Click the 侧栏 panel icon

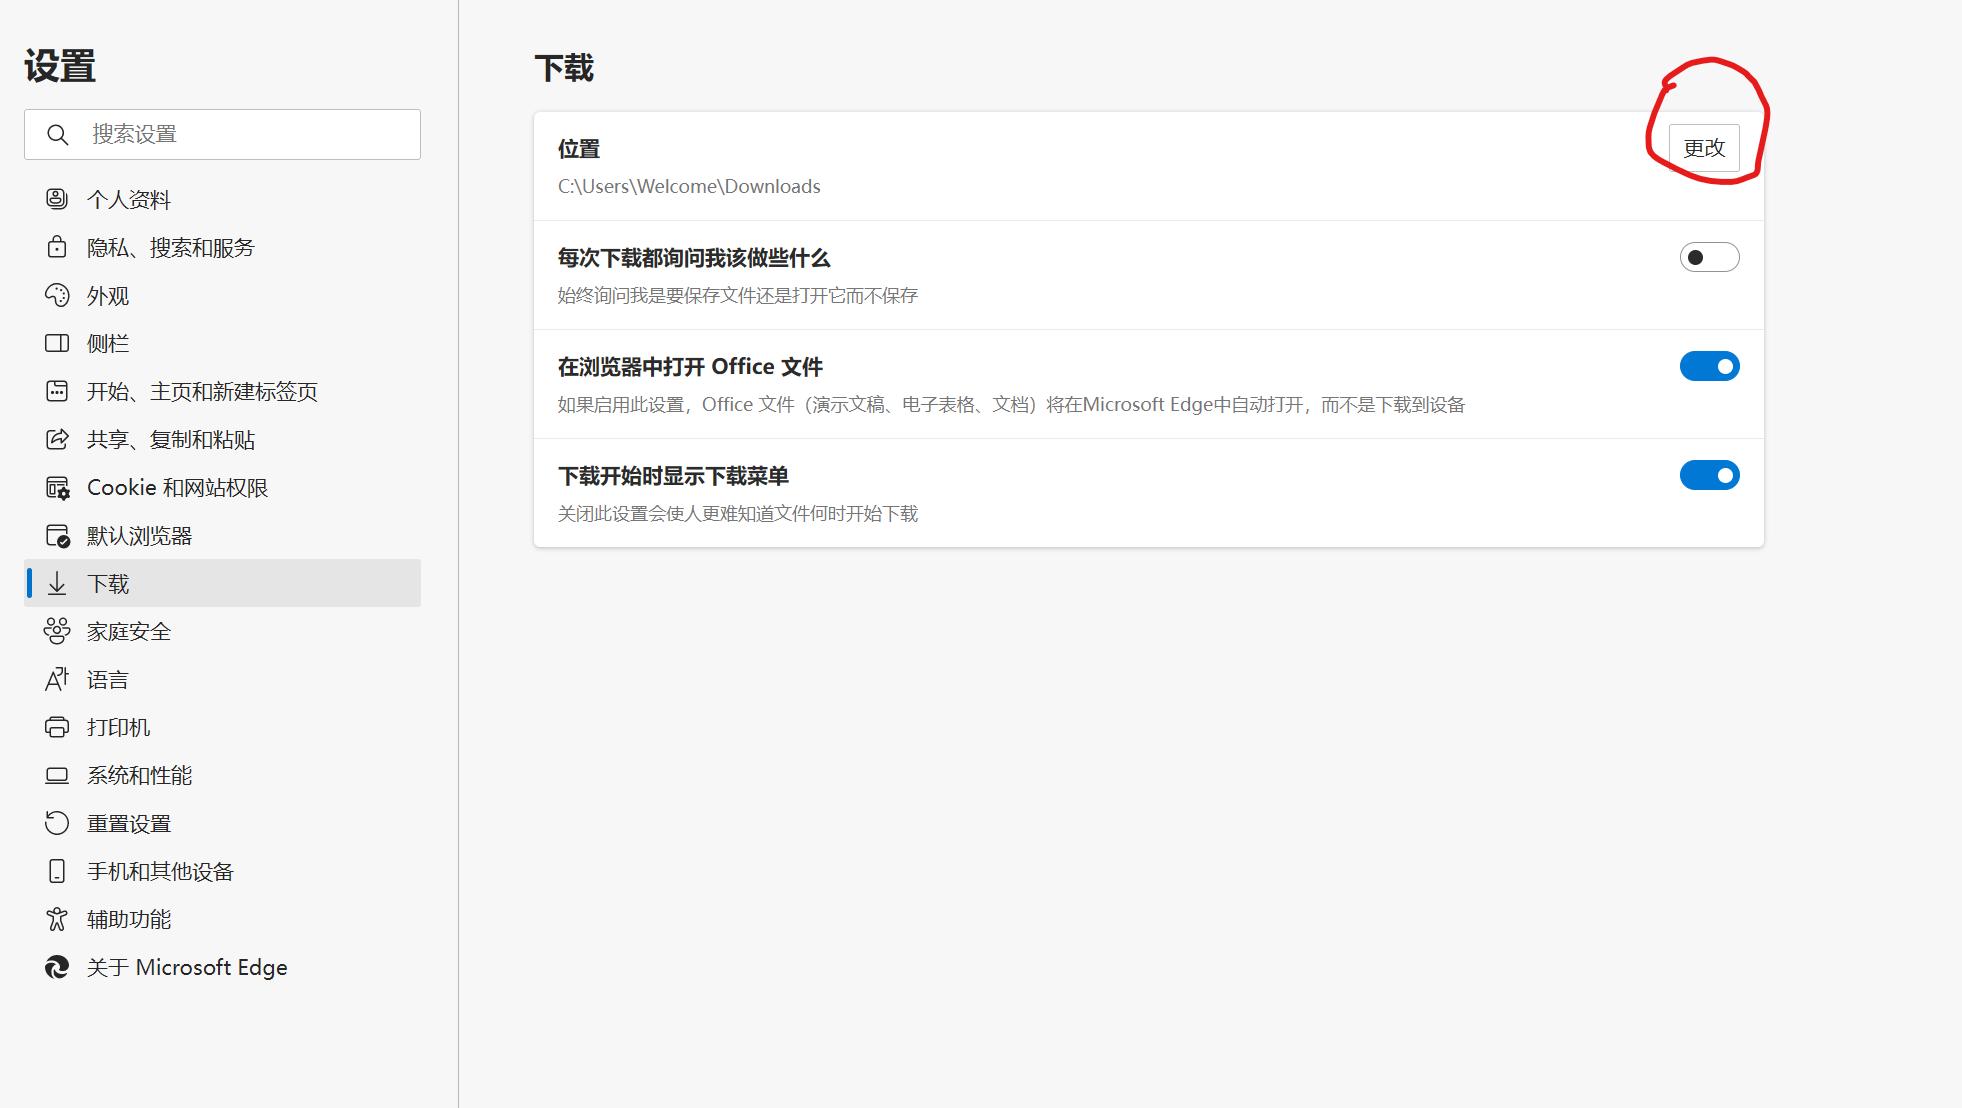[57, 343]
